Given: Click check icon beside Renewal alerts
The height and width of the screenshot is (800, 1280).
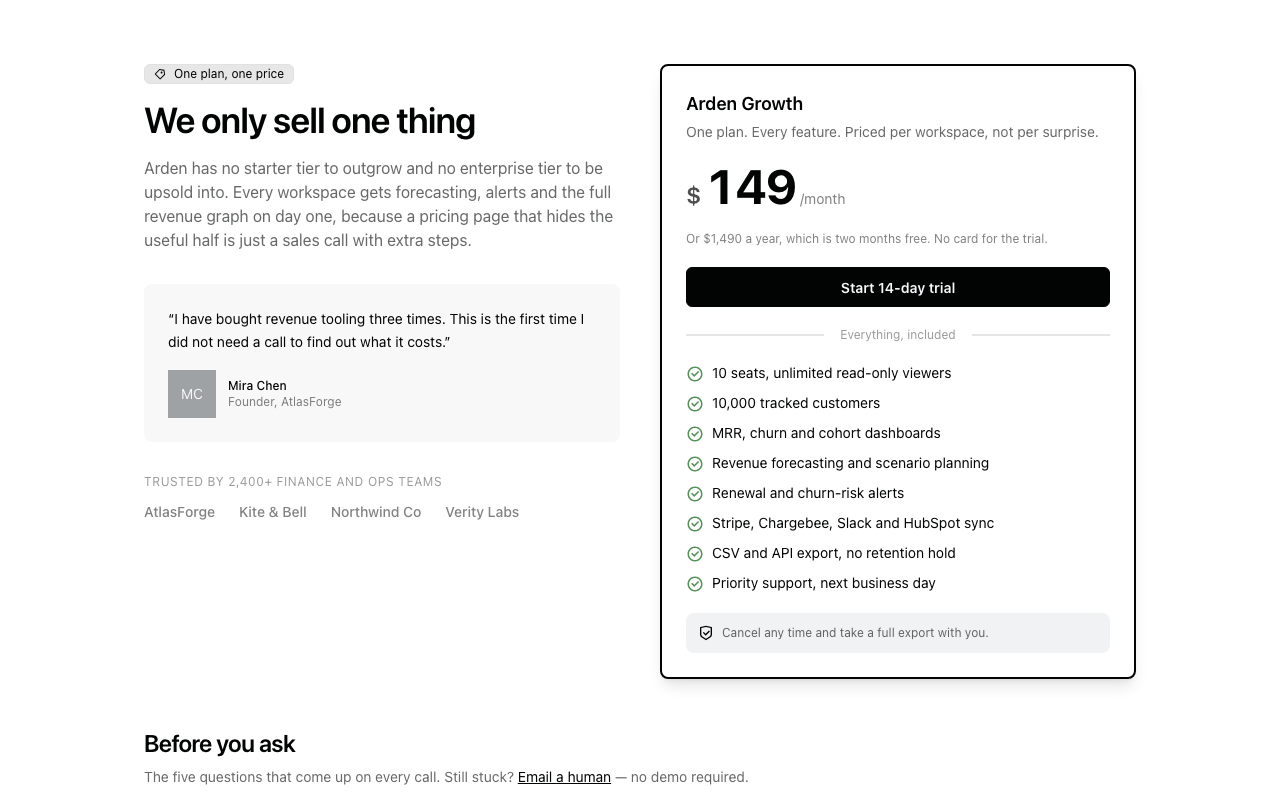Looking at the screenshot, I should (695, 494).
